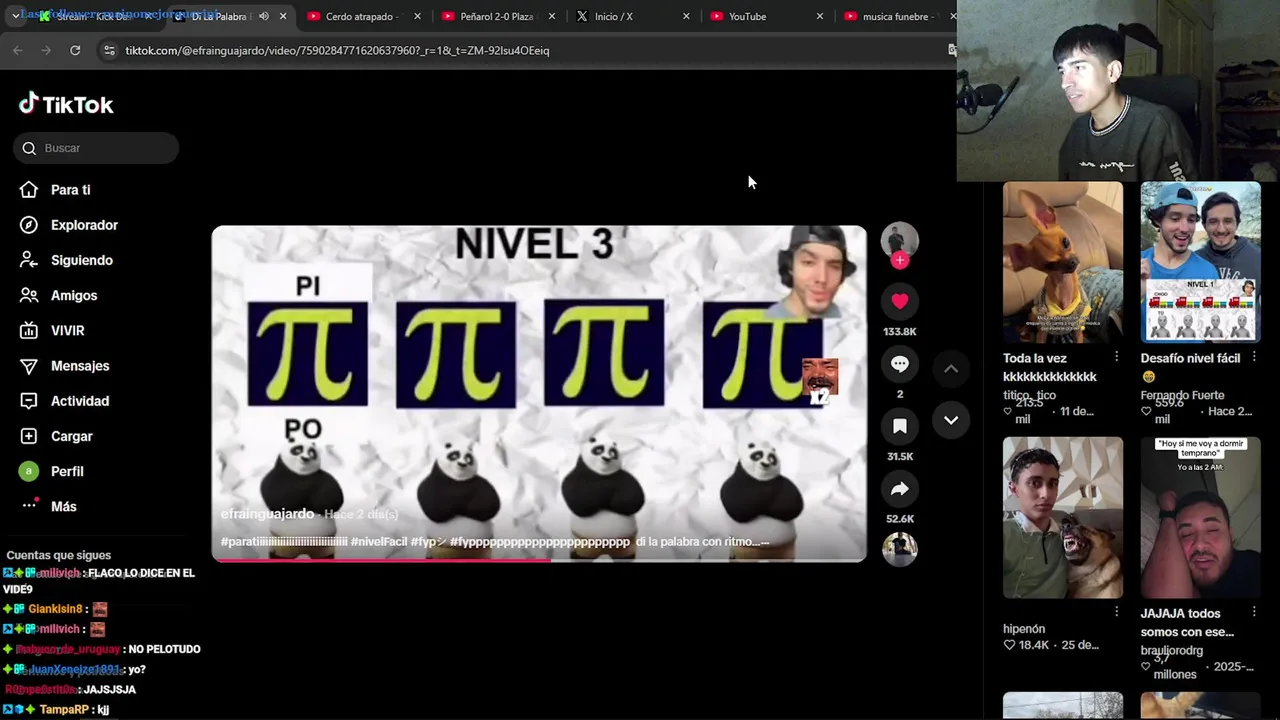Click the '52.6K' shares count

coord(900,519)
